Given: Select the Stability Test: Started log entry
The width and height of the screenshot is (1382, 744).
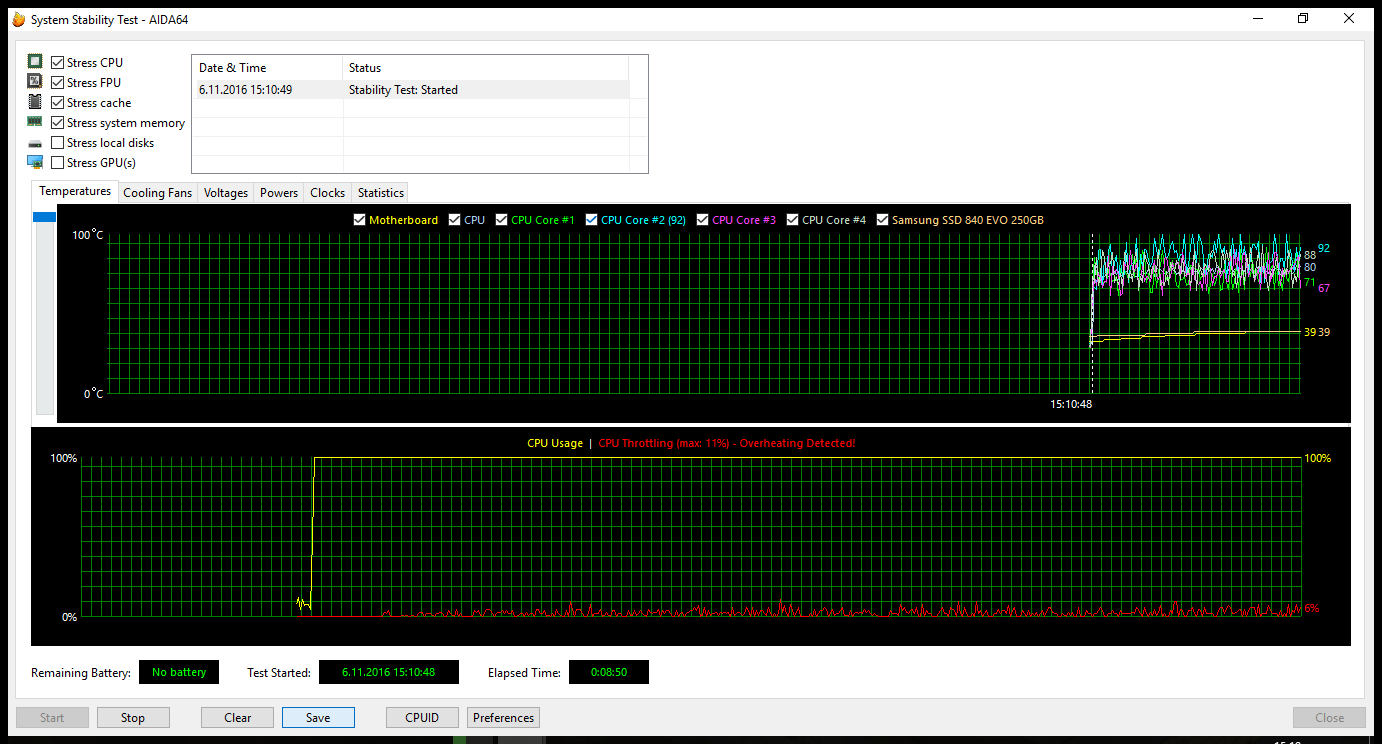Looking at the screenshot, I should (x=403, y=89).
